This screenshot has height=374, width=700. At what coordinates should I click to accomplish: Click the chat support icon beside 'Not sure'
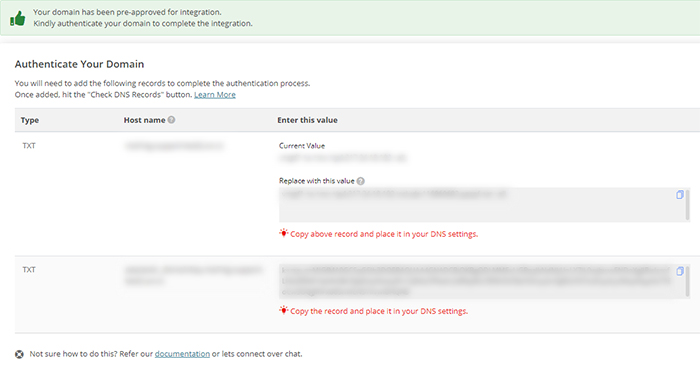coord(19,354)
